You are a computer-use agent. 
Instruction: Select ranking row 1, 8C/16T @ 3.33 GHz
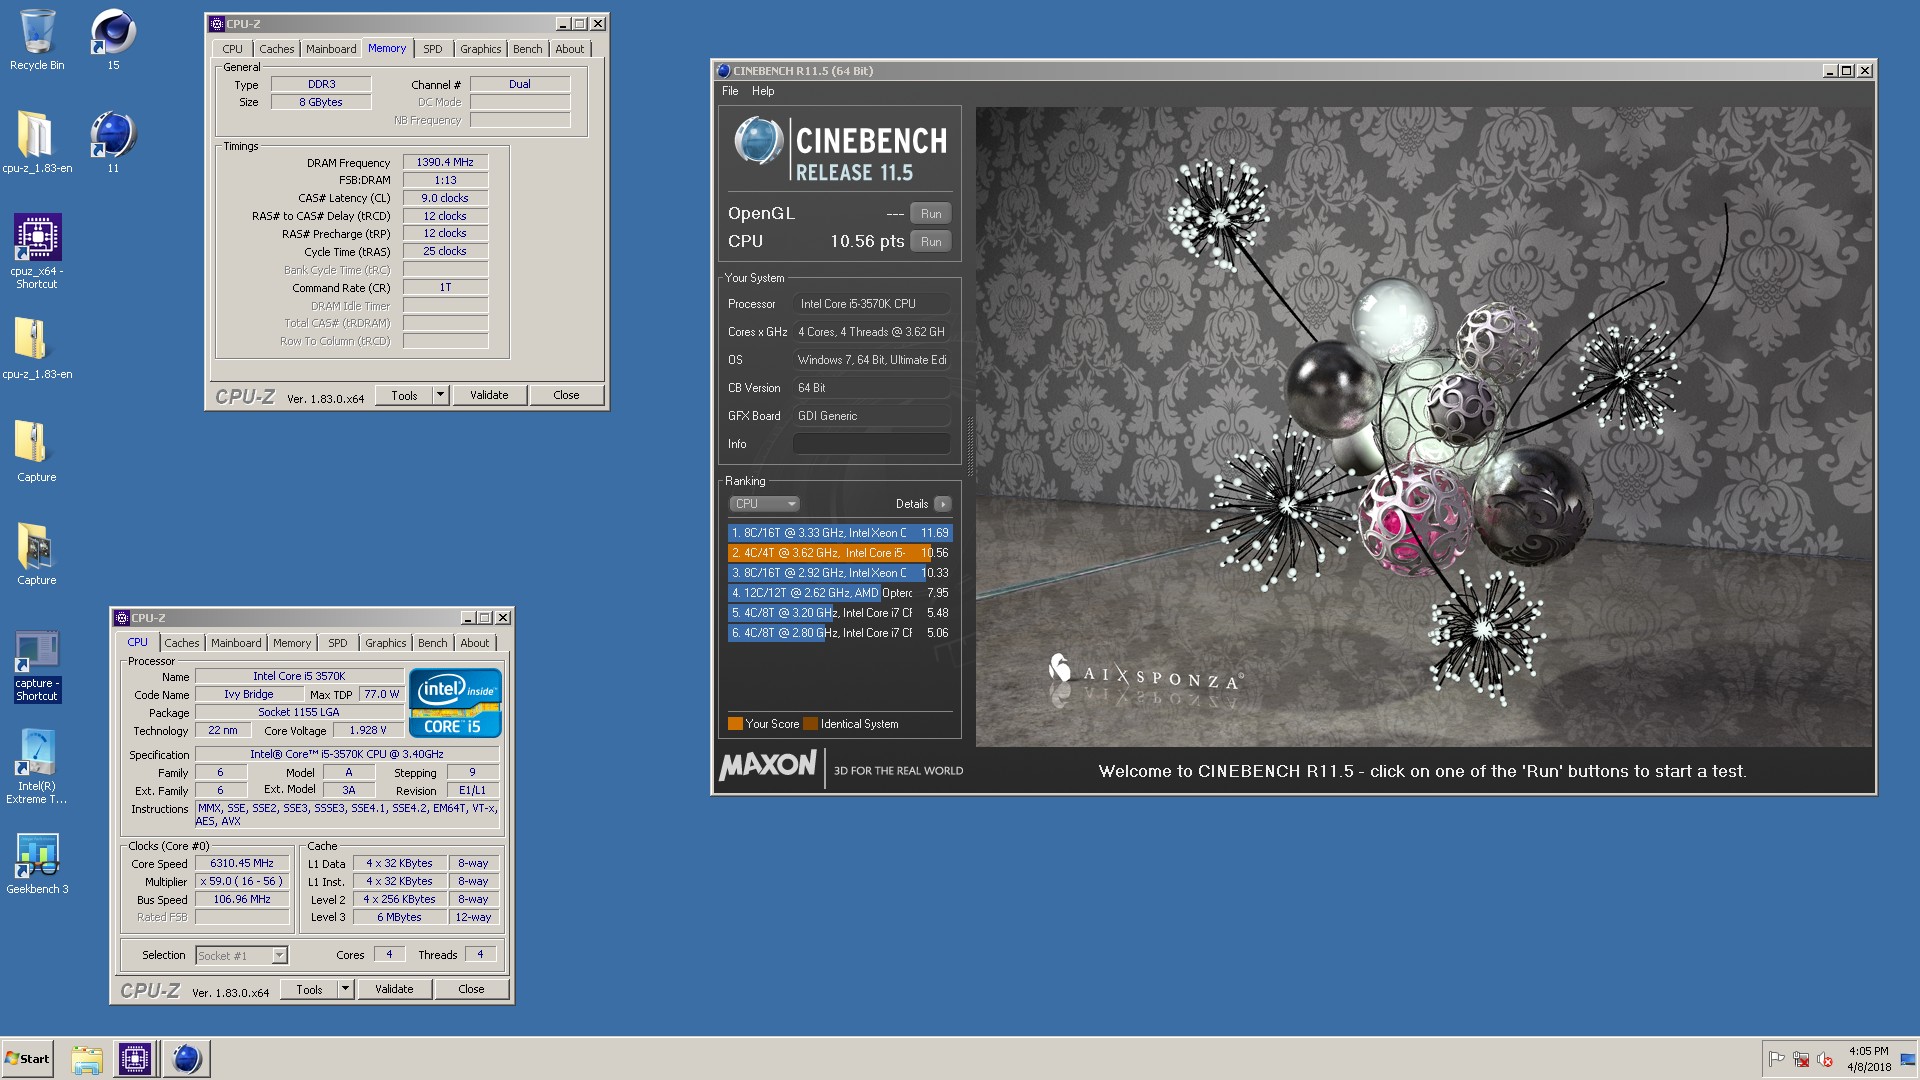pos(840,533)
